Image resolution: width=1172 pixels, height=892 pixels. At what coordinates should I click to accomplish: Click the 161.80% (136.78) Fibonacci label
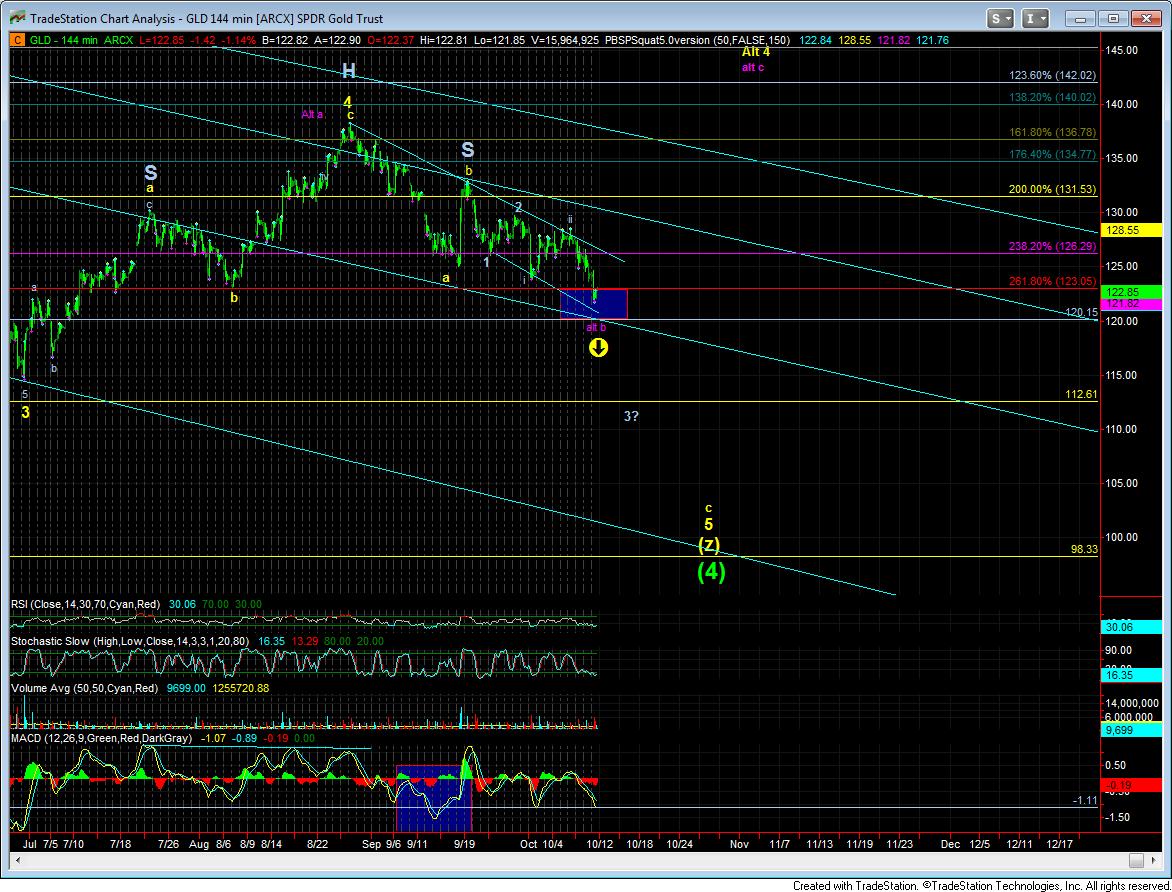click(1052, 132)
